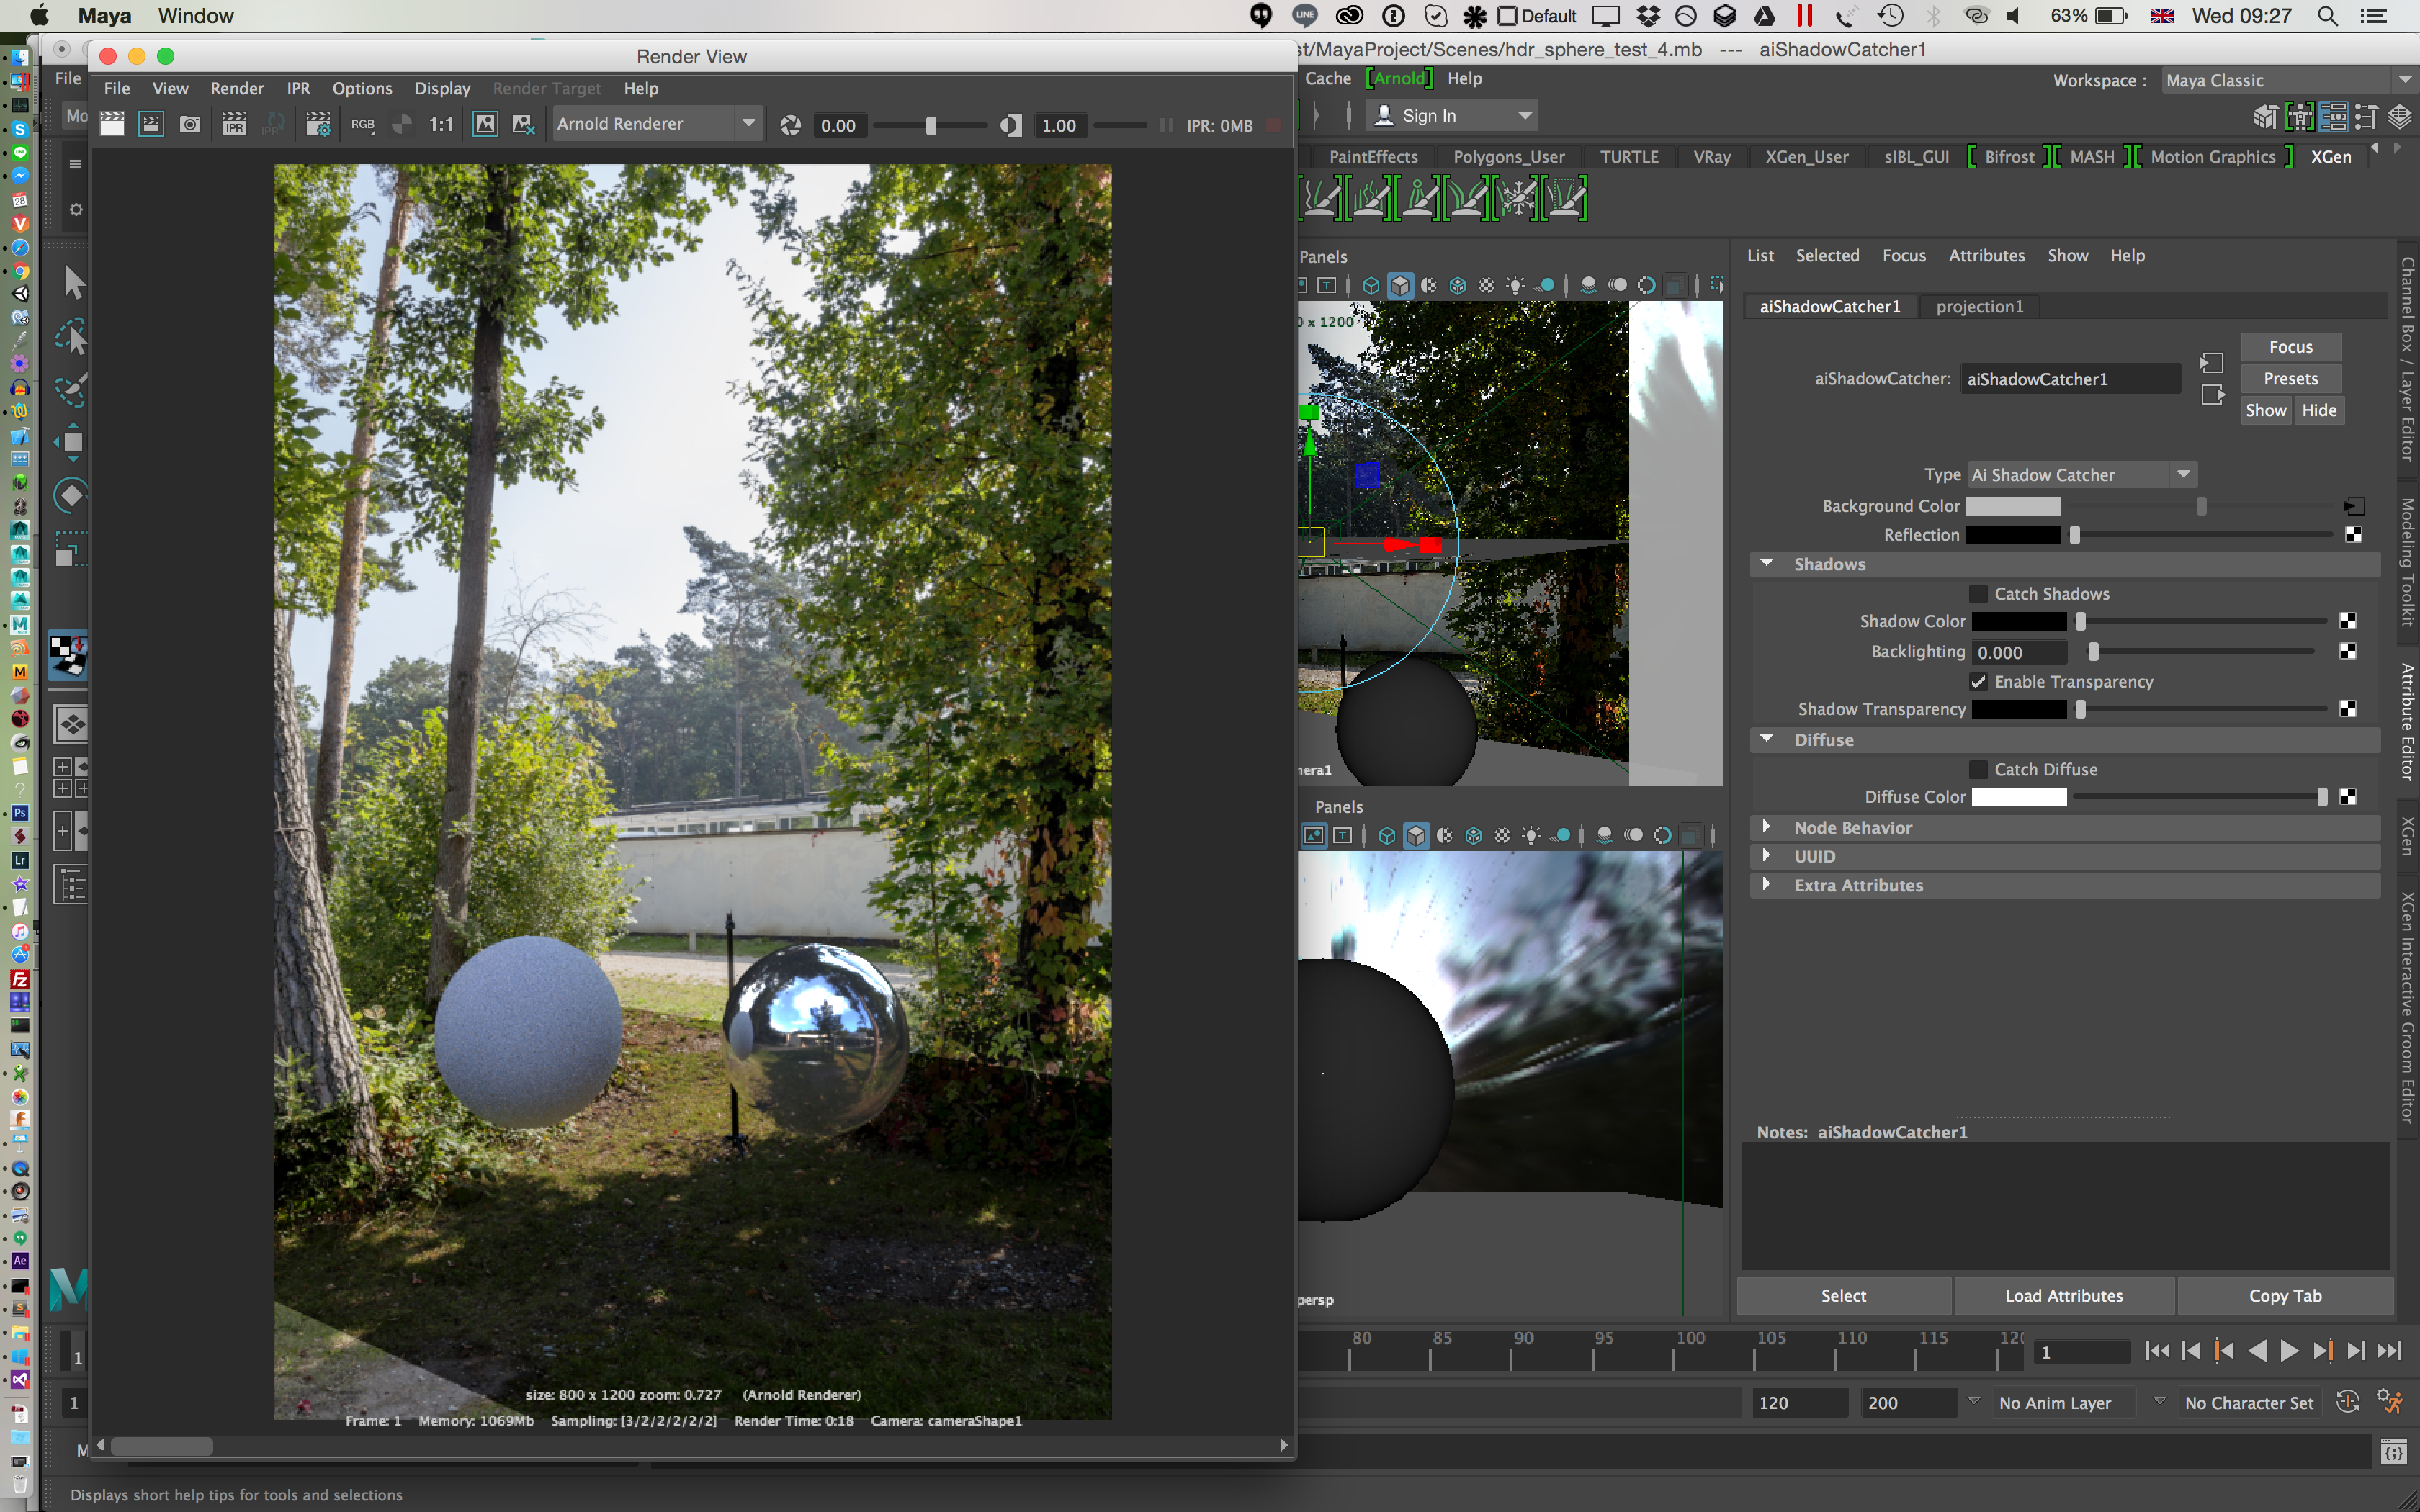Image resolution: width=2420 pixels, height=1512 pixels.
Task: Click Diffuse Color map checker button
Action: (x=2348, y=797)
